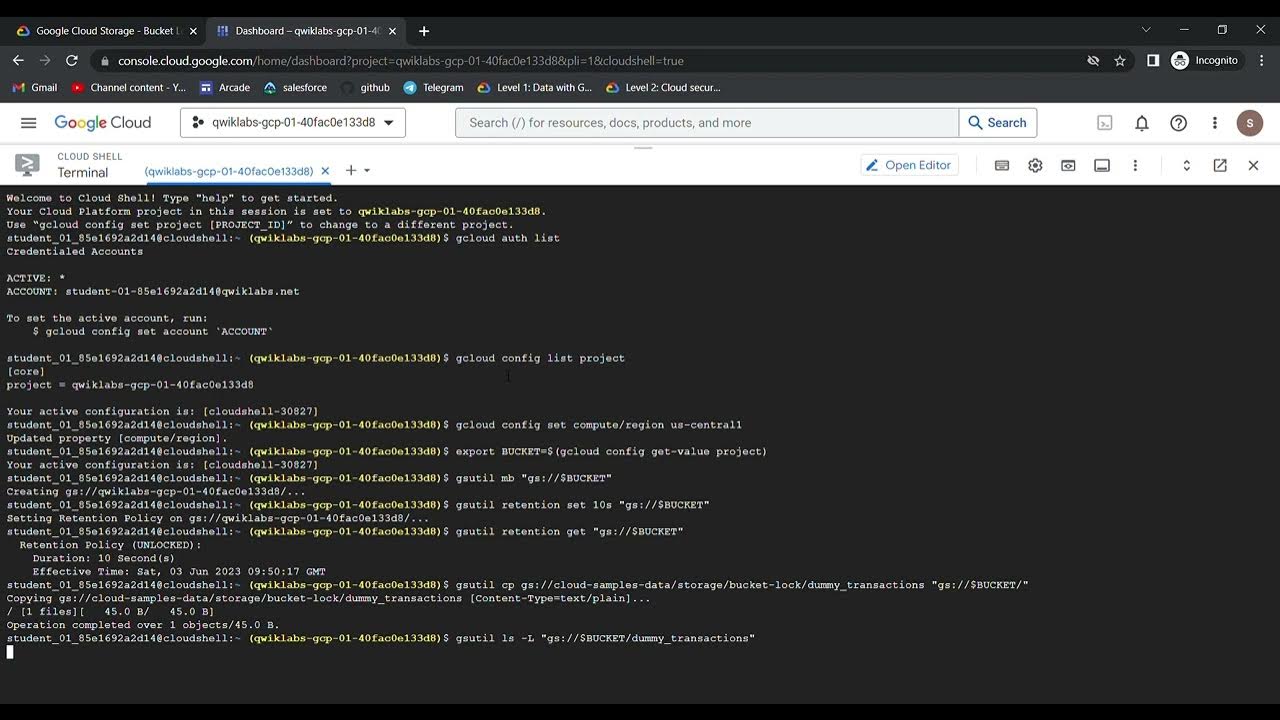
Task: Select the Dashboard browser tab
Action: point(305,31)
